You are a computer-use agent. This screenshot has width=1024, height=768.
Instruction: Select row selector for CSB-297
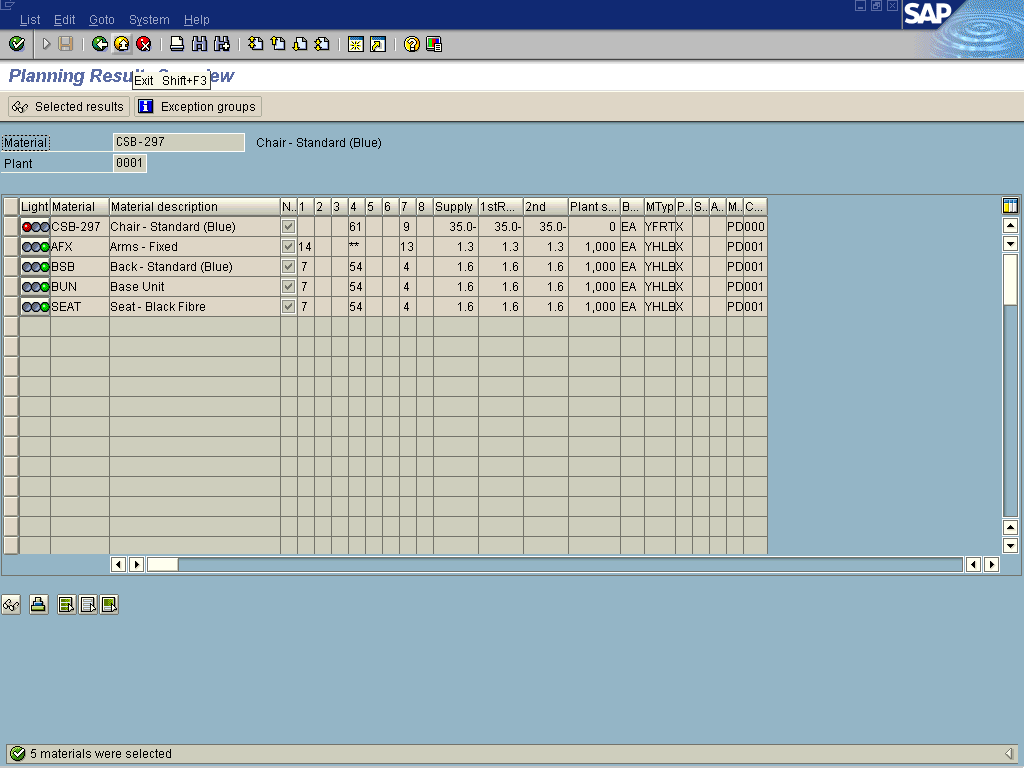11,227
